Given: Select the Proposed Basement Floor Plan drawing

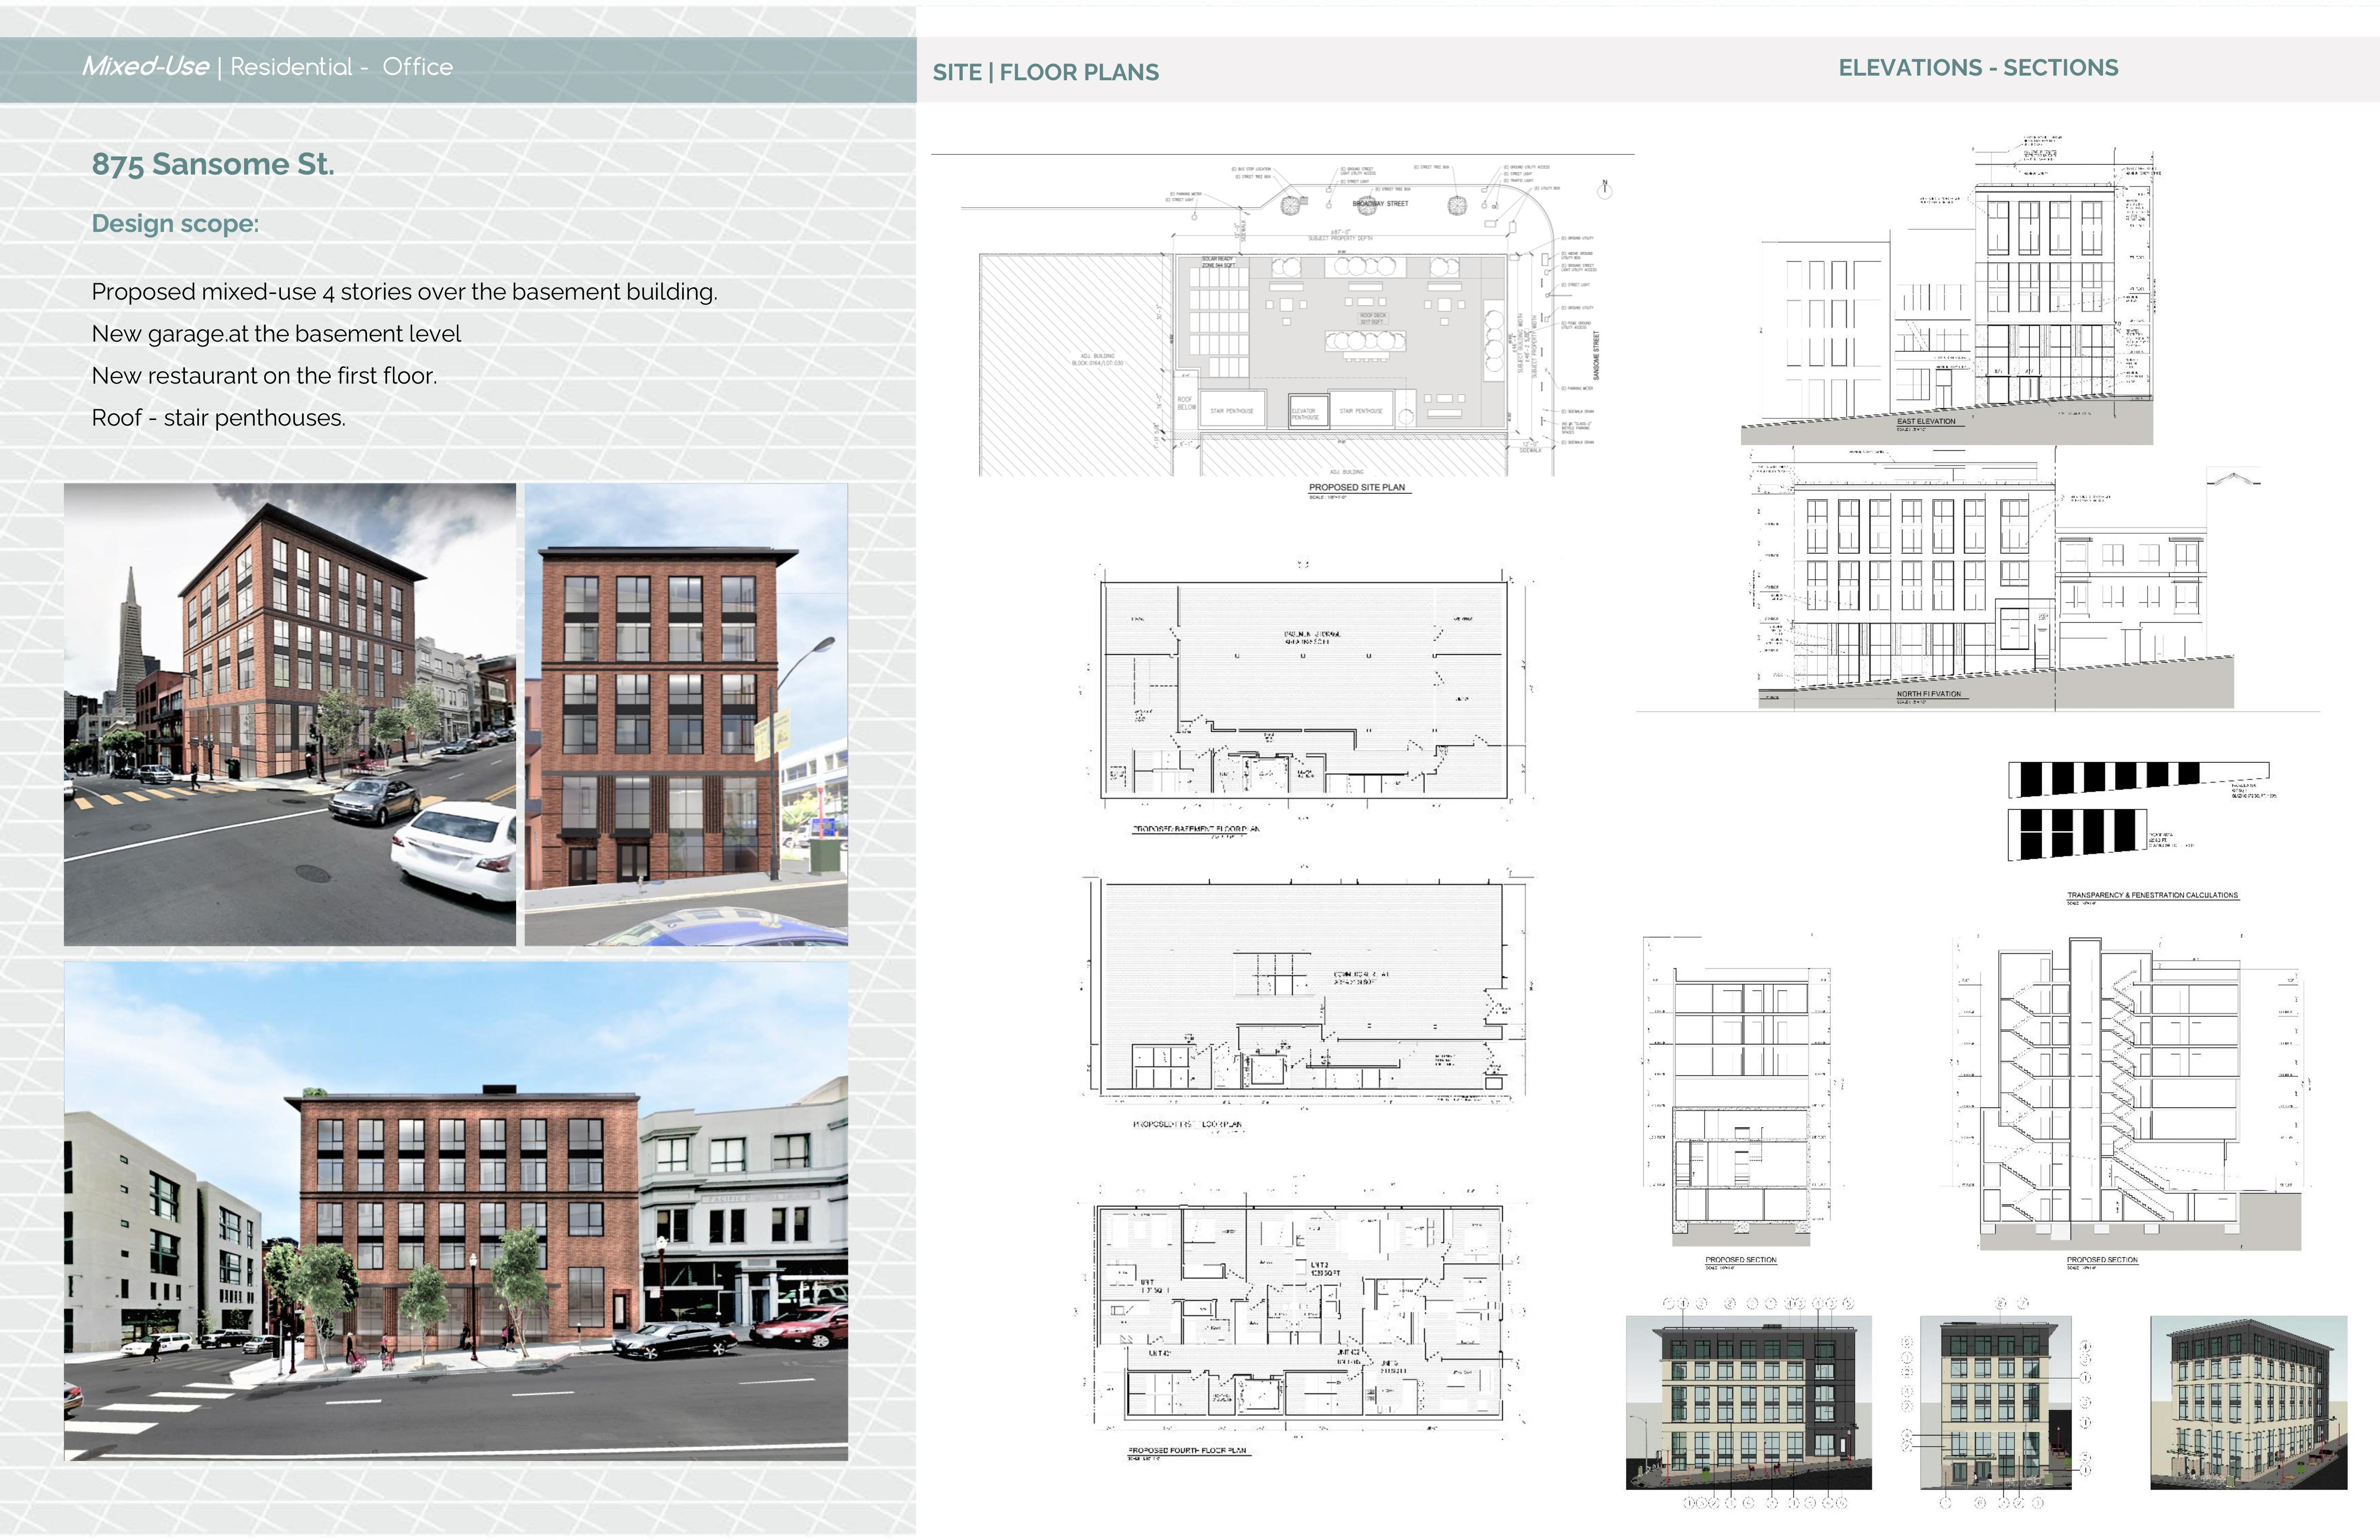Looking at the screenshot, I should click(x=1304, y=690).
